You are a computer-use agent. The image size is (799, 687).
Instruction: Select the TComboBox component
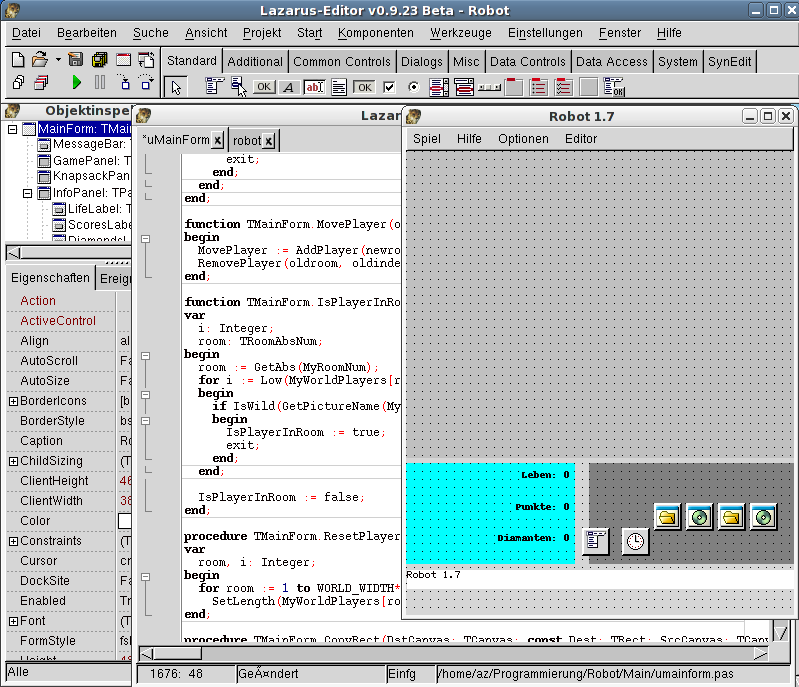coord(464,87)
